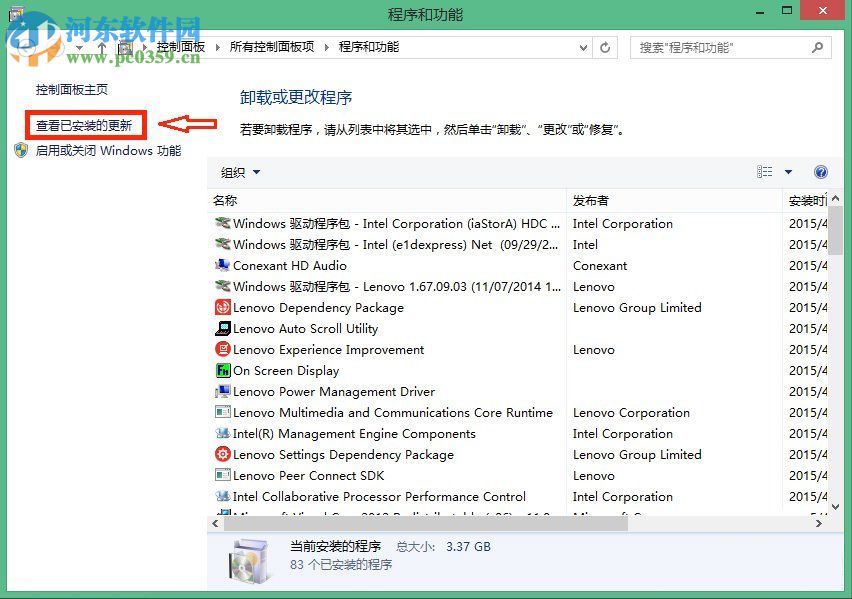Image resolution: width=852 pixels, height=599 pixels.
Task: Click the refresh icon in the address bar
Action: click(x=605, y=47)
